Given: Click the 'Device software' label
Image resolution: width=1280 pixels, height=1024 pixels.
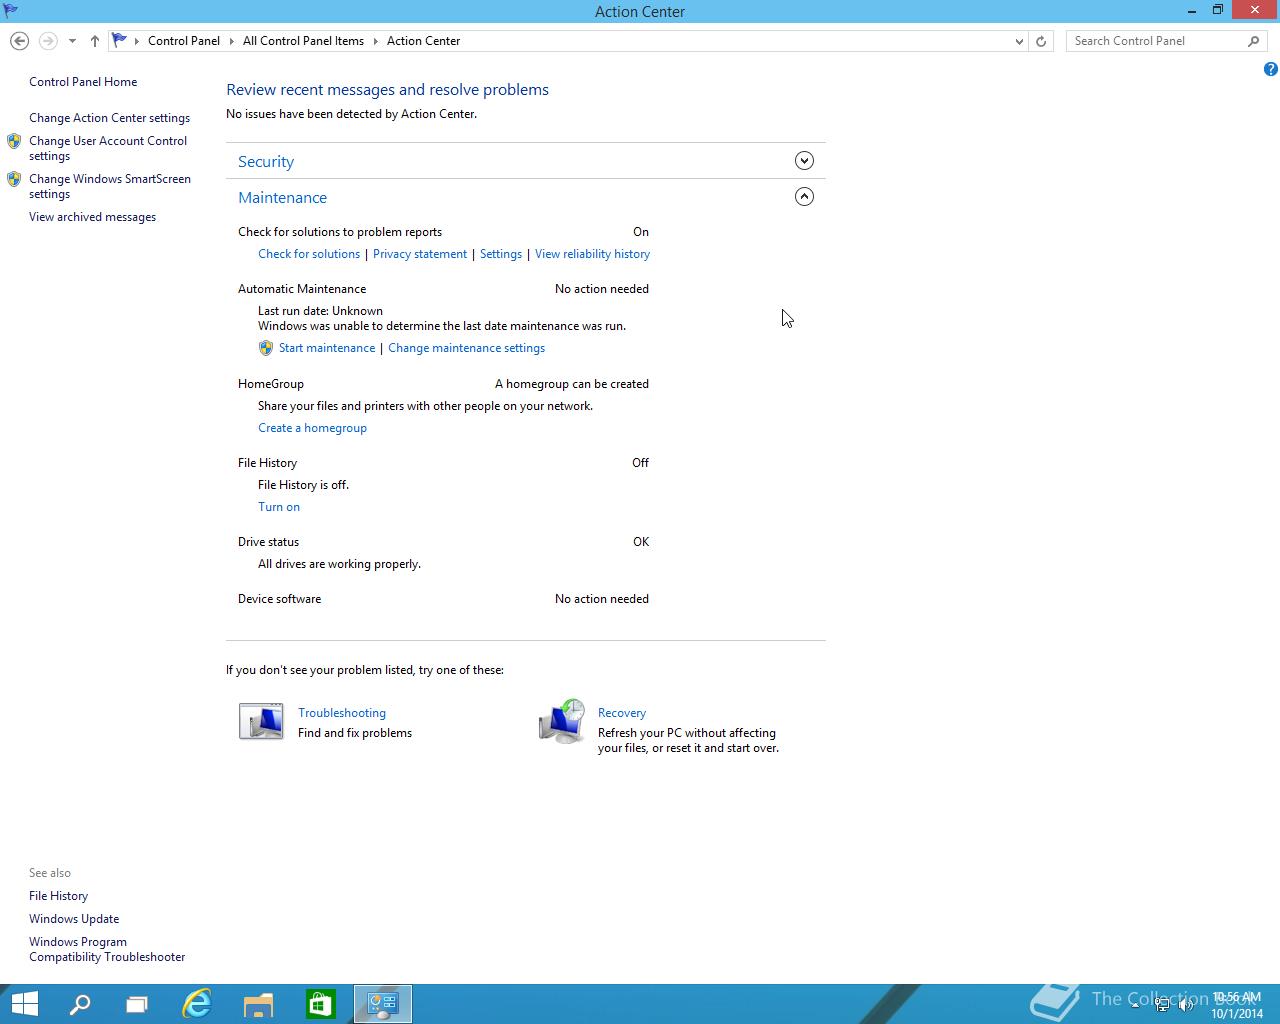Looking at the screenshot, I should click(x=279, y=599).
